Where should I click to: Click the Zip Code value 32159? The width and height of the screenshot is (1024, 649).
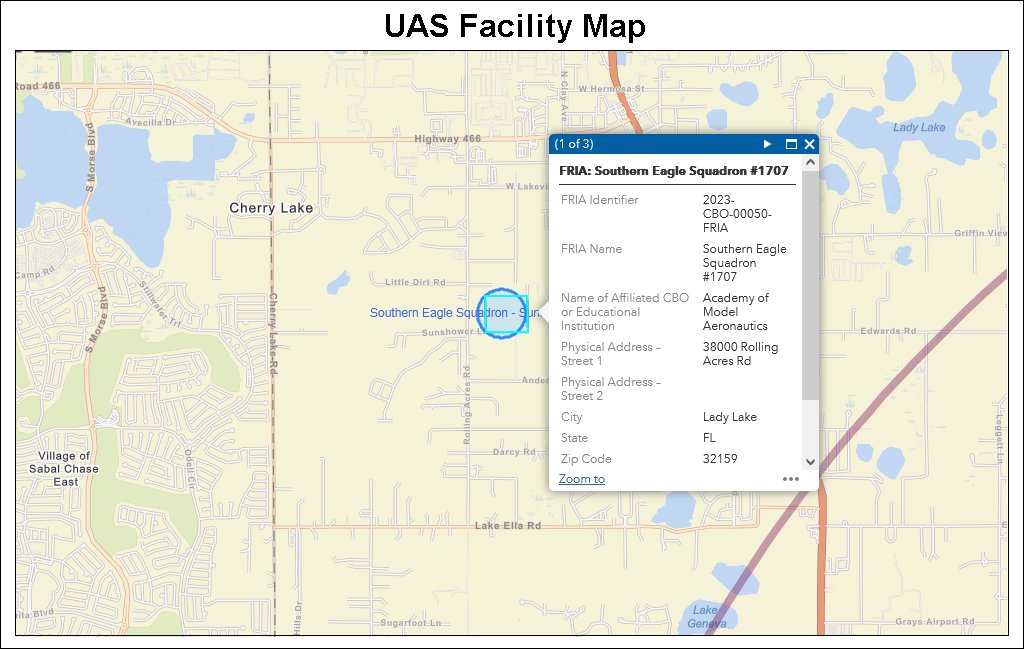tap(727, 459)
